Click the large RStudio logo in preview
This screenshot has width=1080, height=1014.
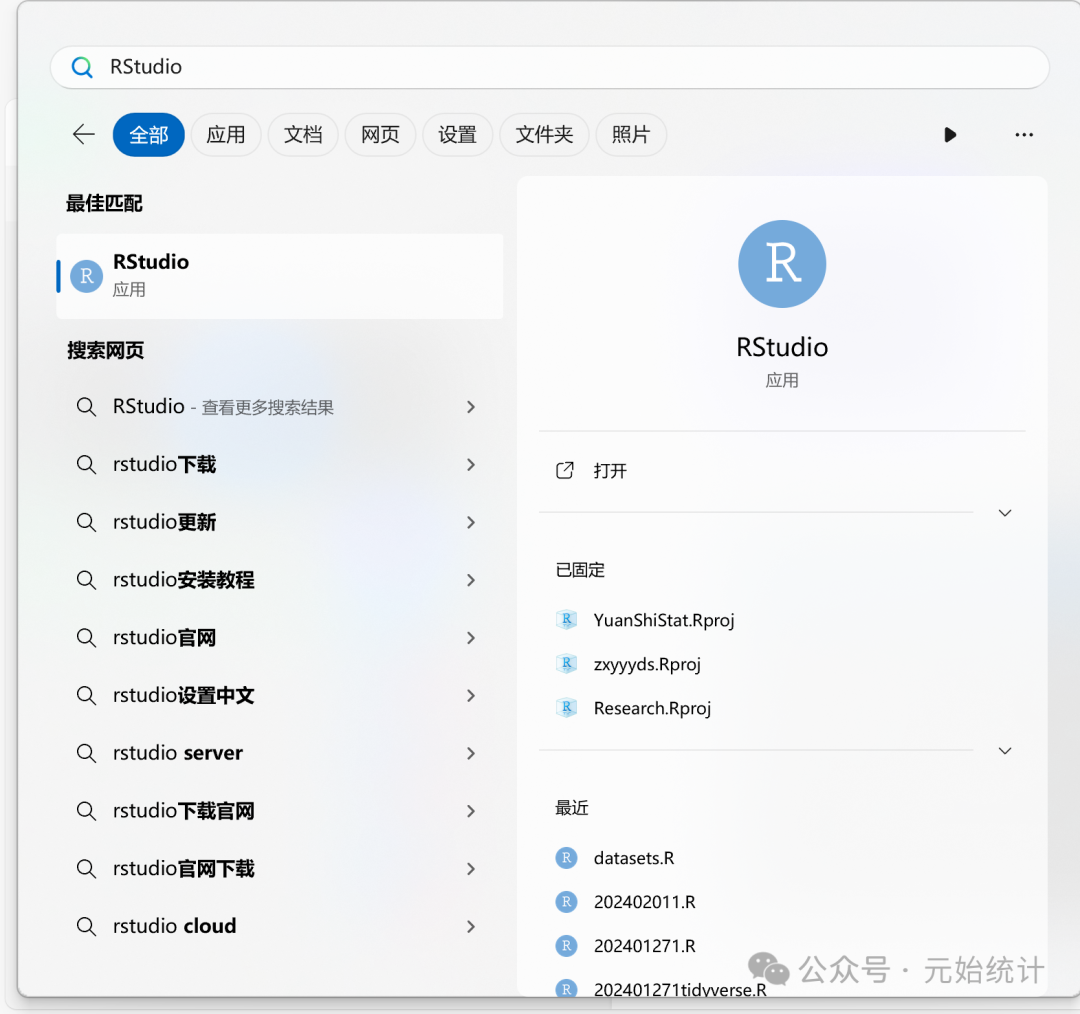pos(782,264)
